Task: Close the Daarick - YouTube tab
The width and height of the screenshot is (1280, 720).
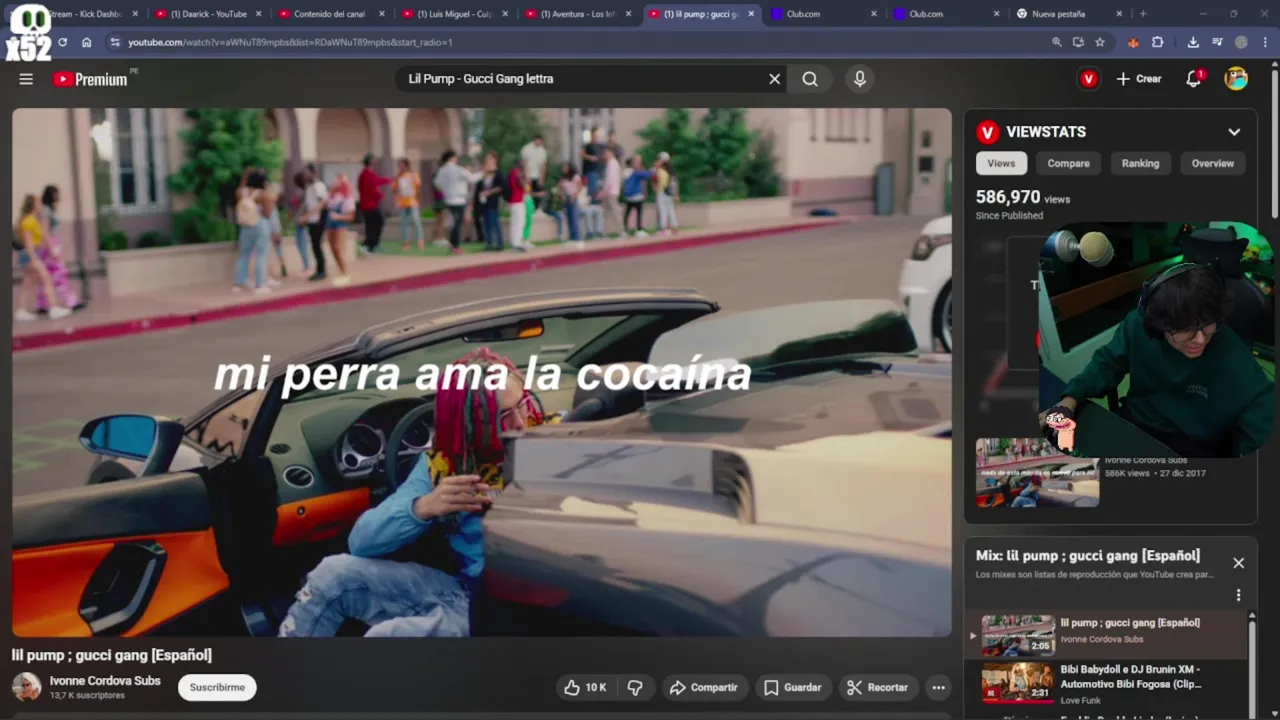Action: tap(258, 14)
